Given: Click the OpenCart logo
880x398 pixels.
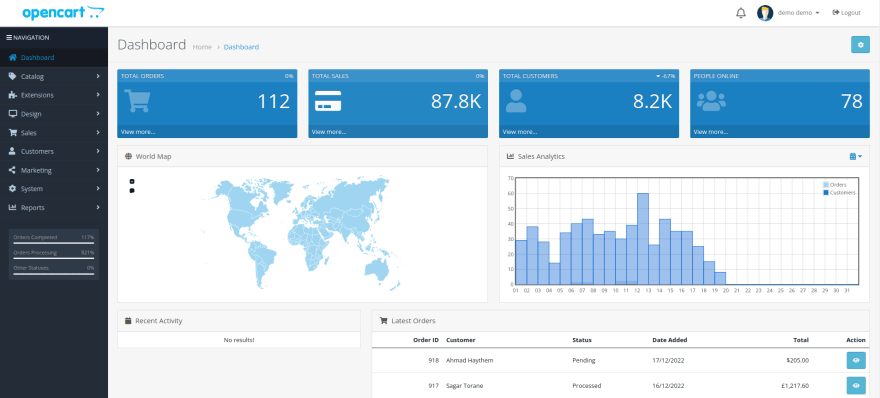Looking at the screenshot, I should click(63, 12).
